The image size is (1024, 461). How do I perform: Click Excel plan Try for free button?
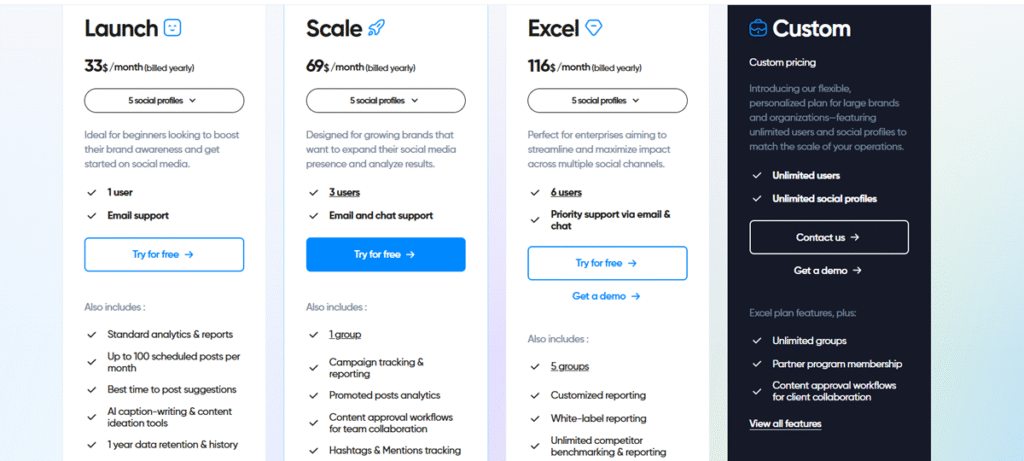(x=607, y=263)
